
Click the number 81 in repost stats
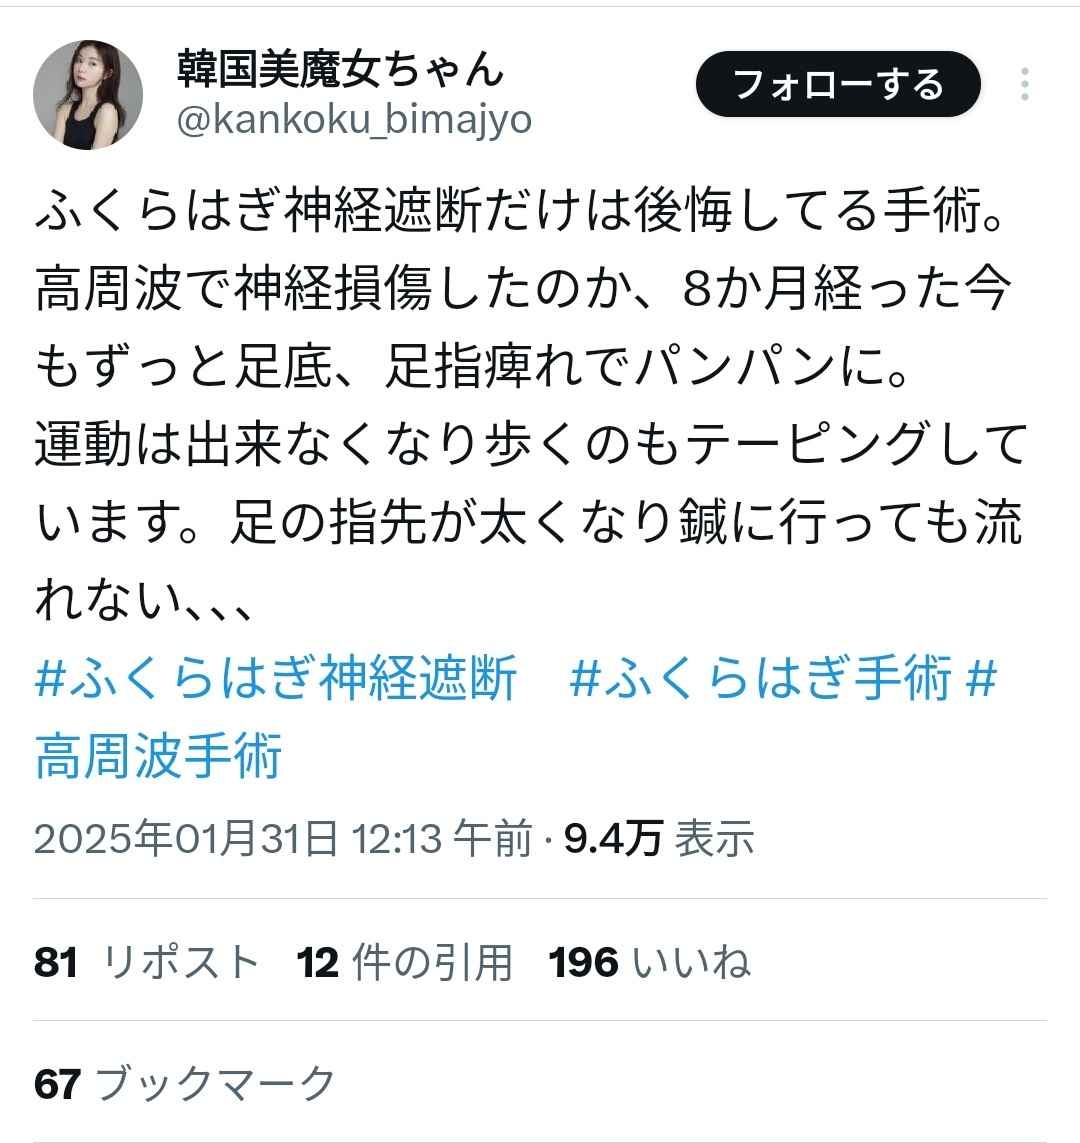click(x=55, y=962)
